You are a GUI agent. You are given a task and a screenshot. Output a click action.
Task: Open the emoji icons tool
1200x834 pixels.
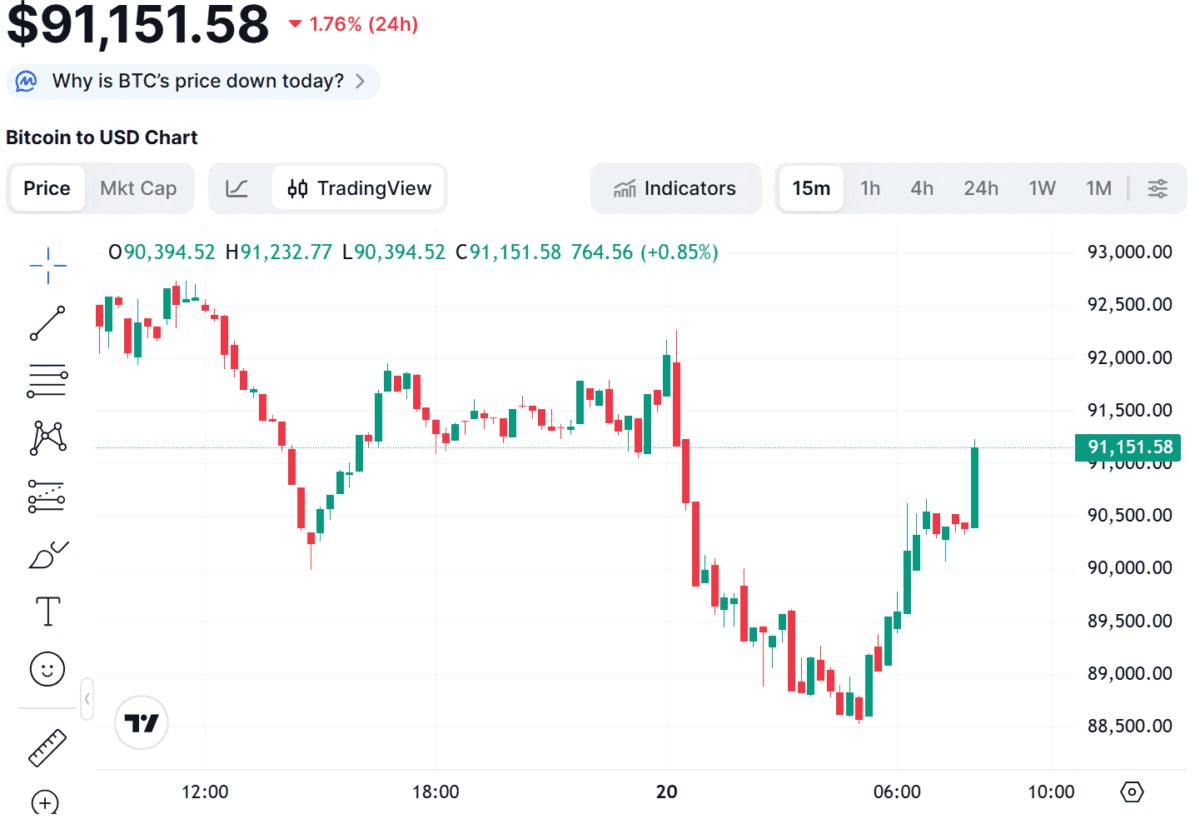click(47, 669)
